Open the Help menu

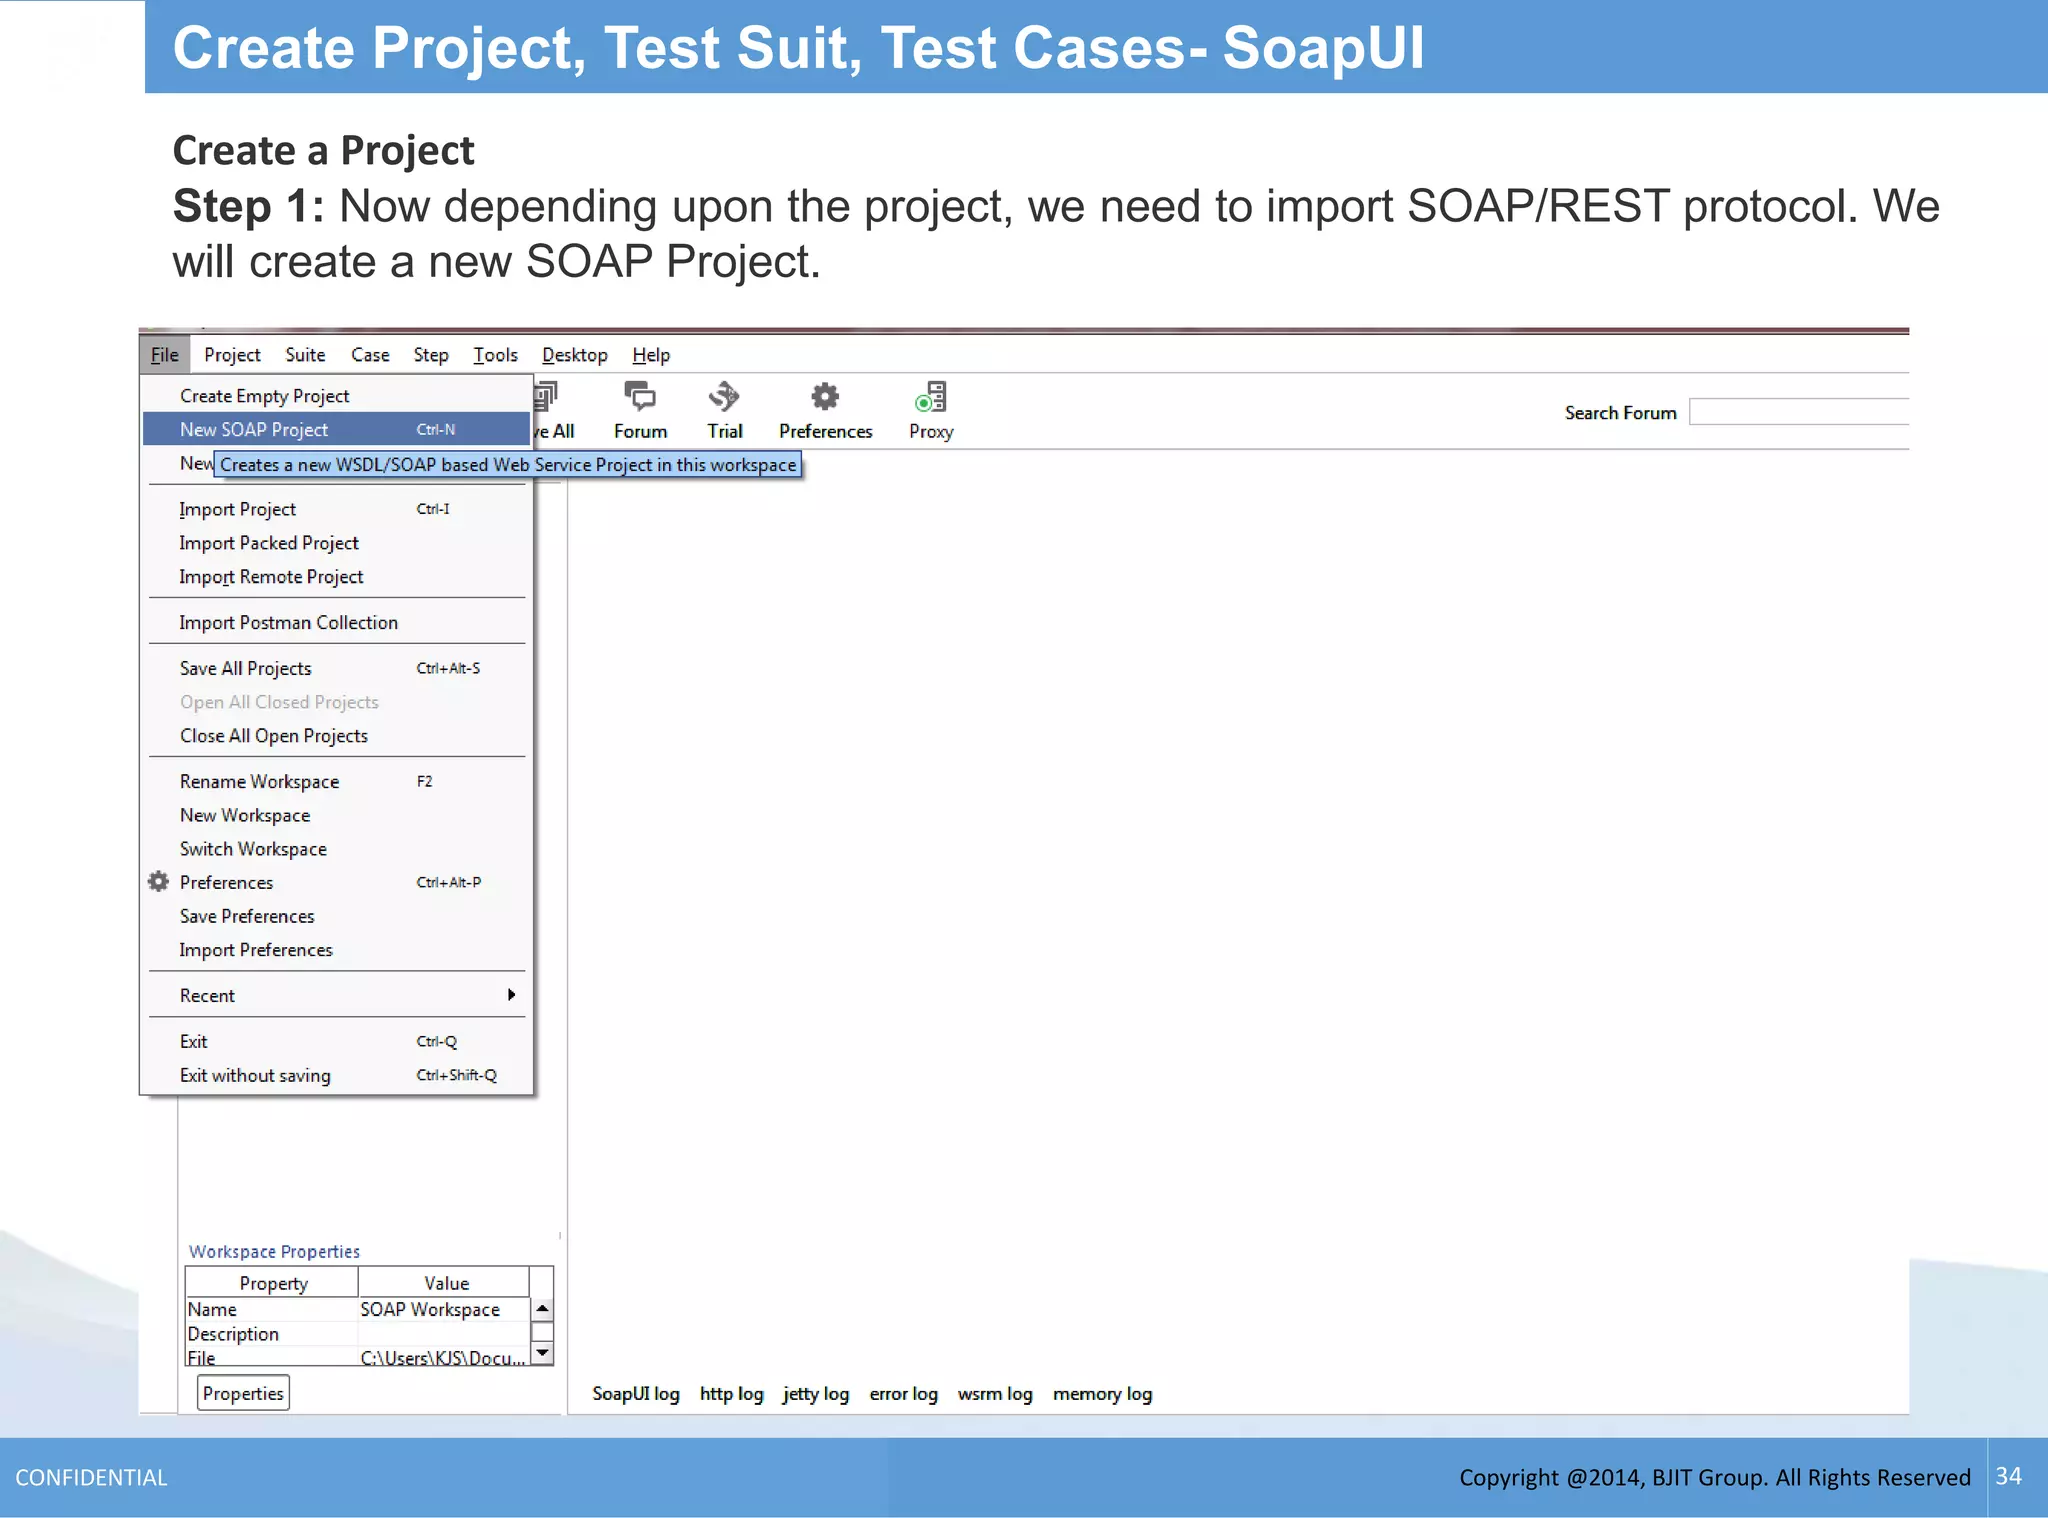click(x=651, y=355)
